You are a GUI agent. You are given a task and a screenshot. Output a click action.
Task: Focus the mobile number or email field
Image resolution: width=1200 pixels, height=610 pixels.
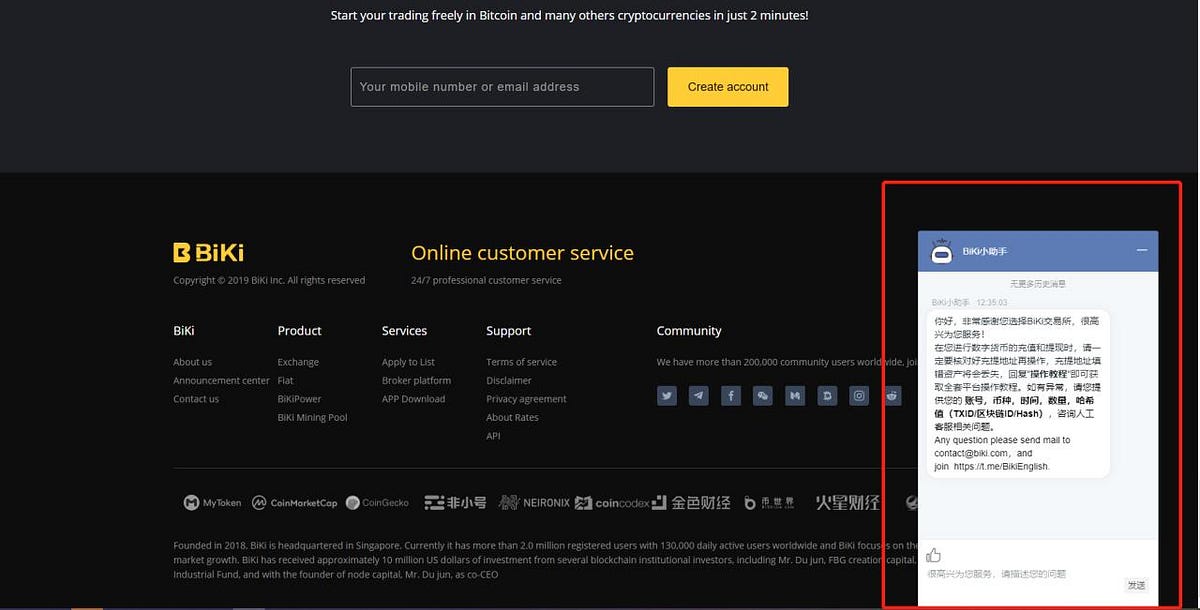(x=502, y=87)
